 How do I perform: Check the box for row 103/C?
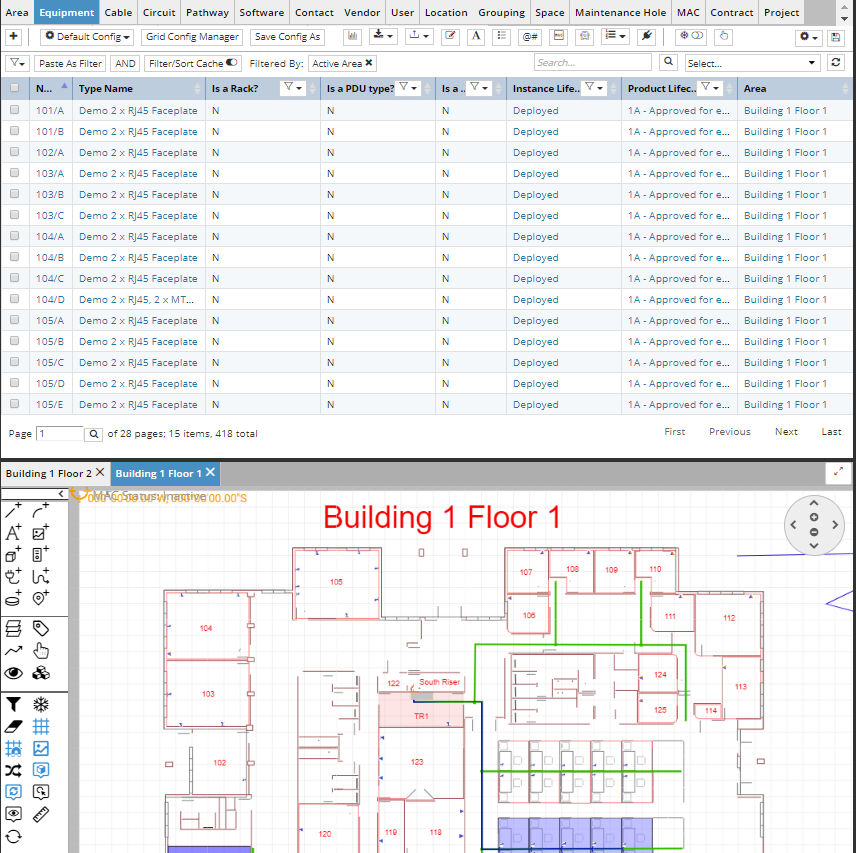click(14, 215)
